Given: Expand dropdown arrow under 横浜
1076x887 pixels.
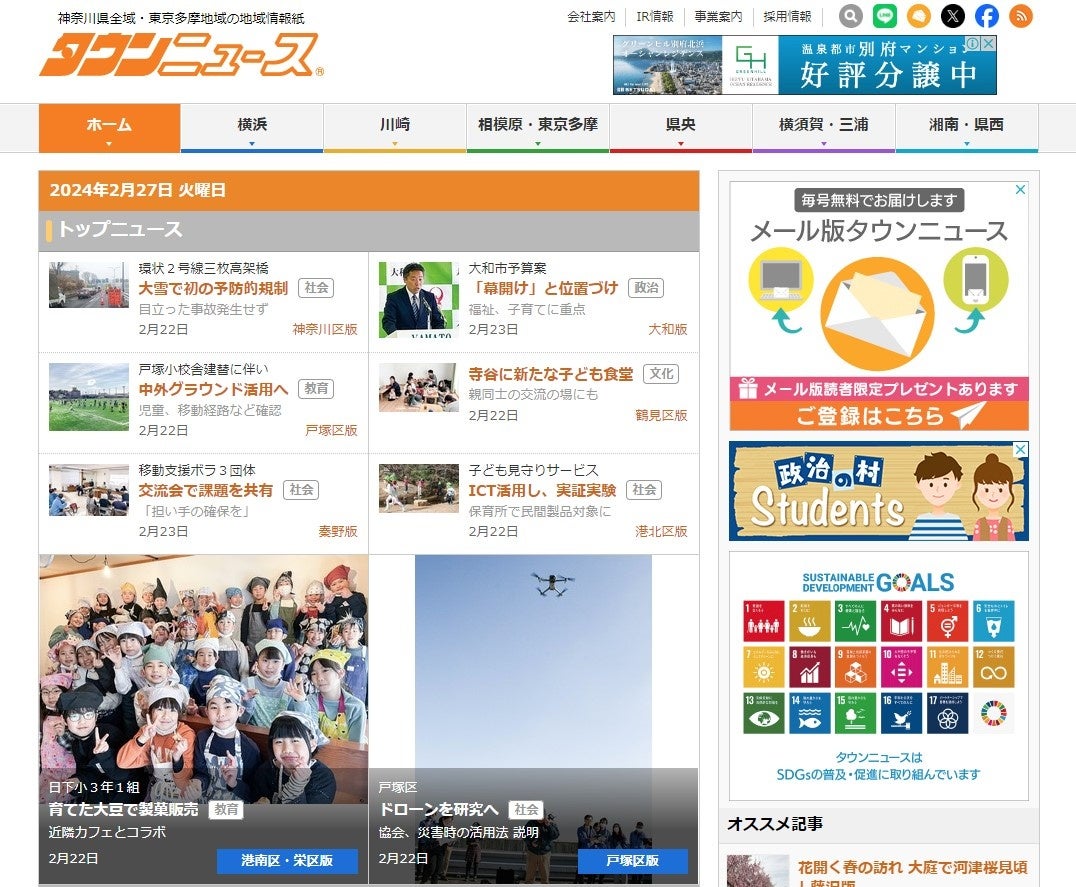Looking at the screenshot, I should tap(252, 144).
